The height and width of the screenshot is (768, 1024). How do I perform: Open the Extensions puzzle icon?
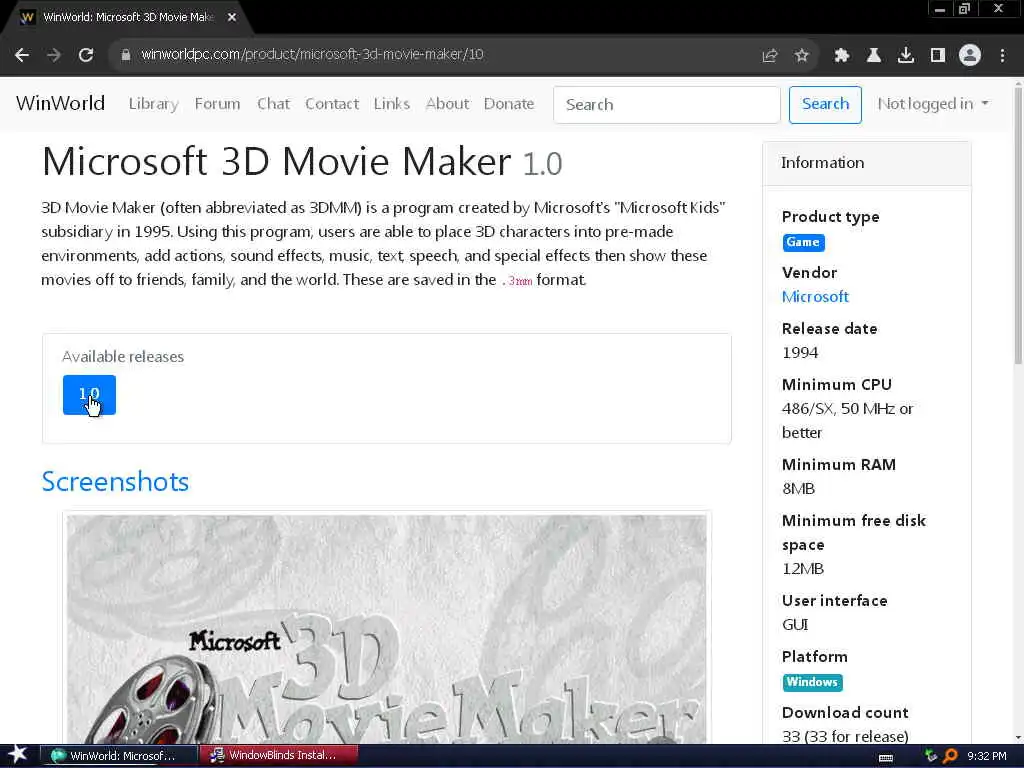tap(842, 56)
